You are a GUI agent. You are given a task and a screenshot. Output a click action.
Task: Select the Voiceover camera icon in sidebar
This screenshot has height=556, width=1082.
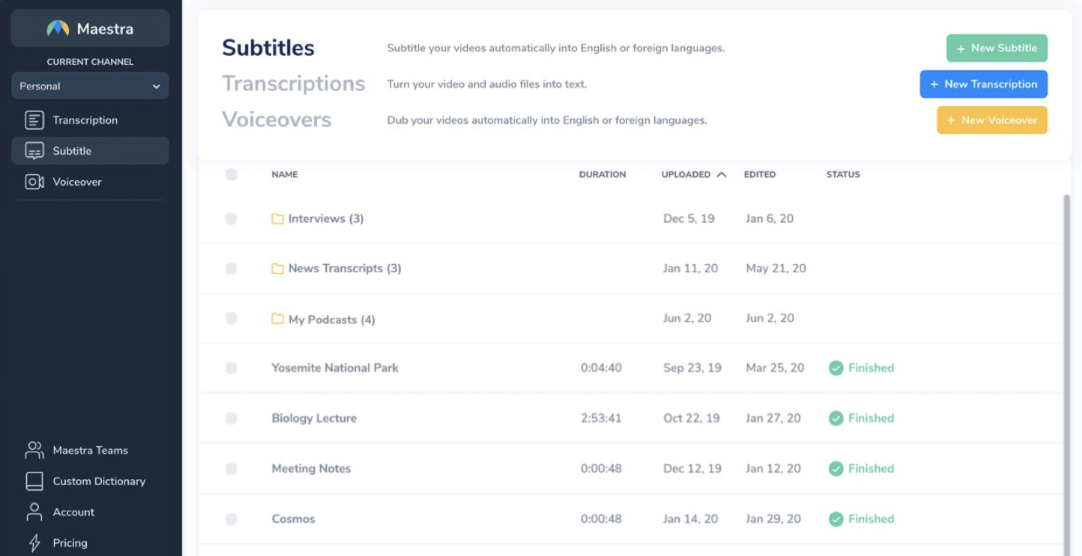(x=35, y=182)
